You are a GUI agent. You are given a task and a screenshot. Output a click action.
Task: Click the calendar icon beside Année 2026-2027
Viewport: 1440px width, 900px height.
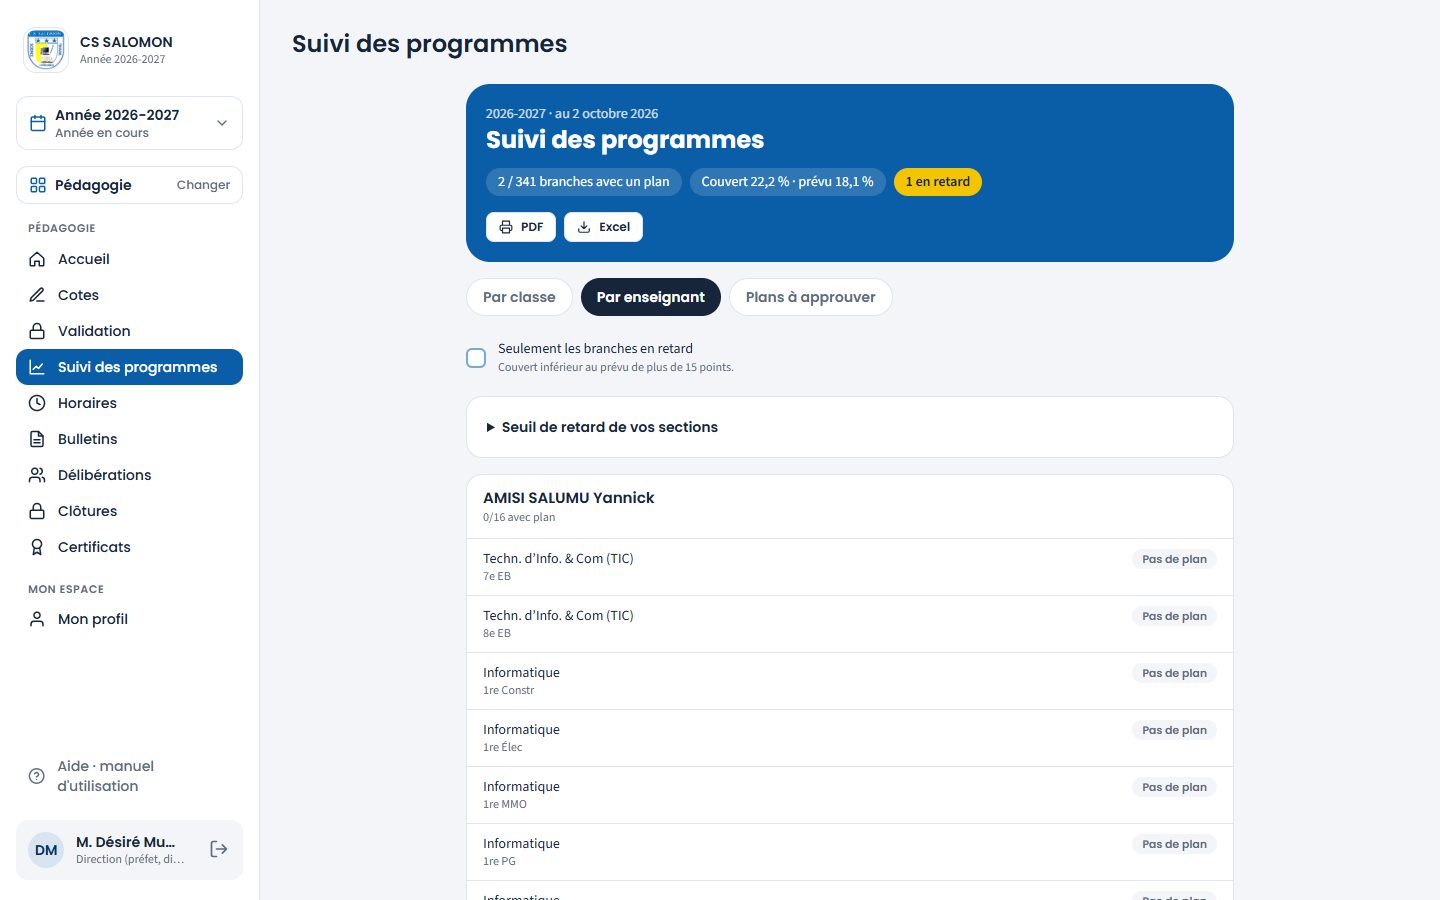click(x=38, y=123)
